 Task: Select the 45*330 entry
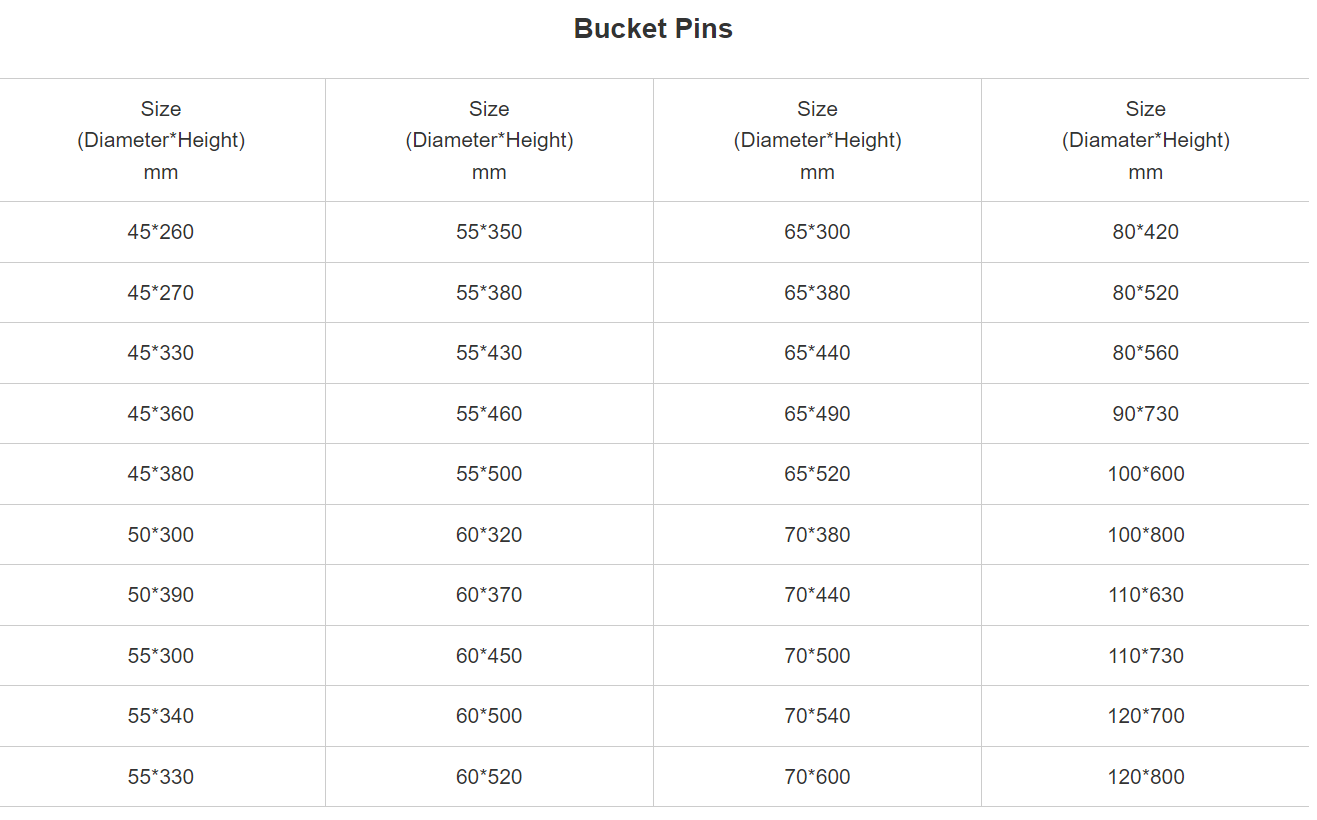pyautogui.click(x=161, y=353)
